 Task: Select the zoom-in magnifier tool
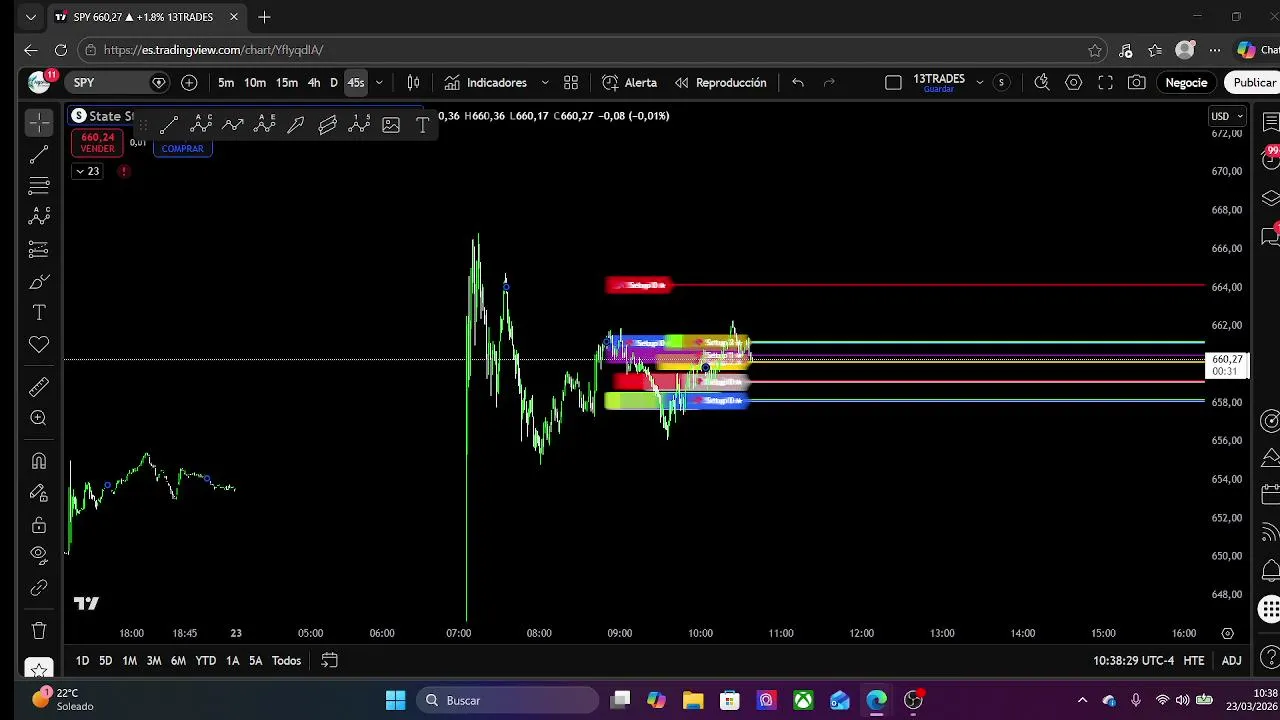tap(39, 418)
